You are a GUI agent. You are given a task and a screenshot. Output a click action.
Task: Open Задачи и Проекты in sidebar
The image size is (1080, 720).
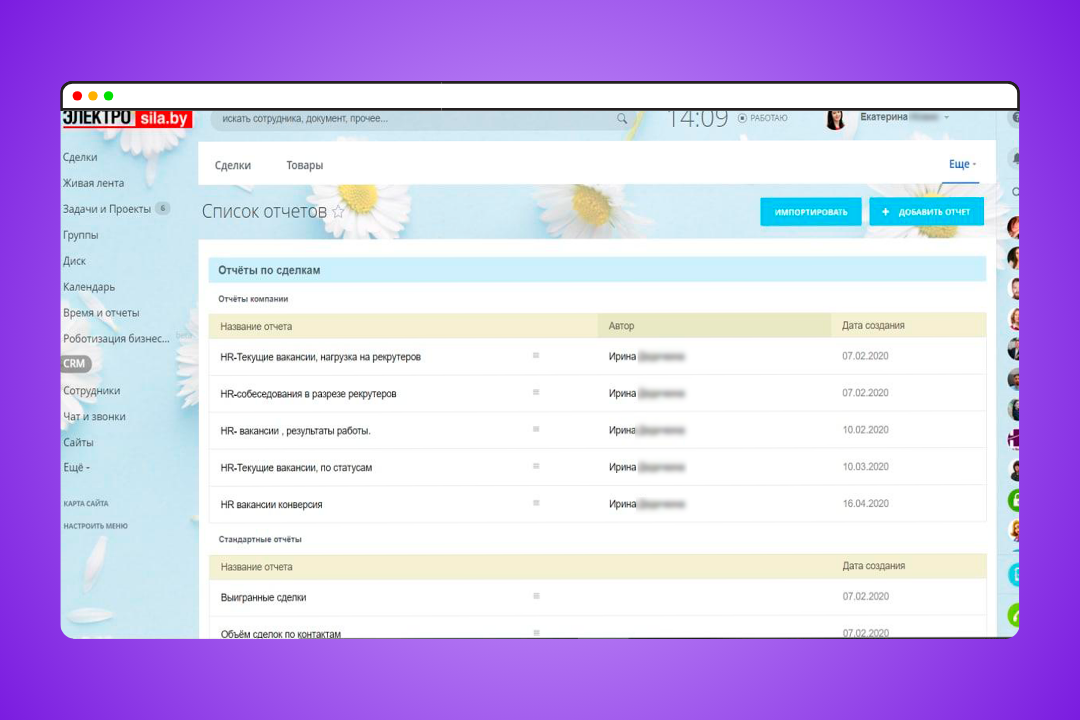pos(107,209)
